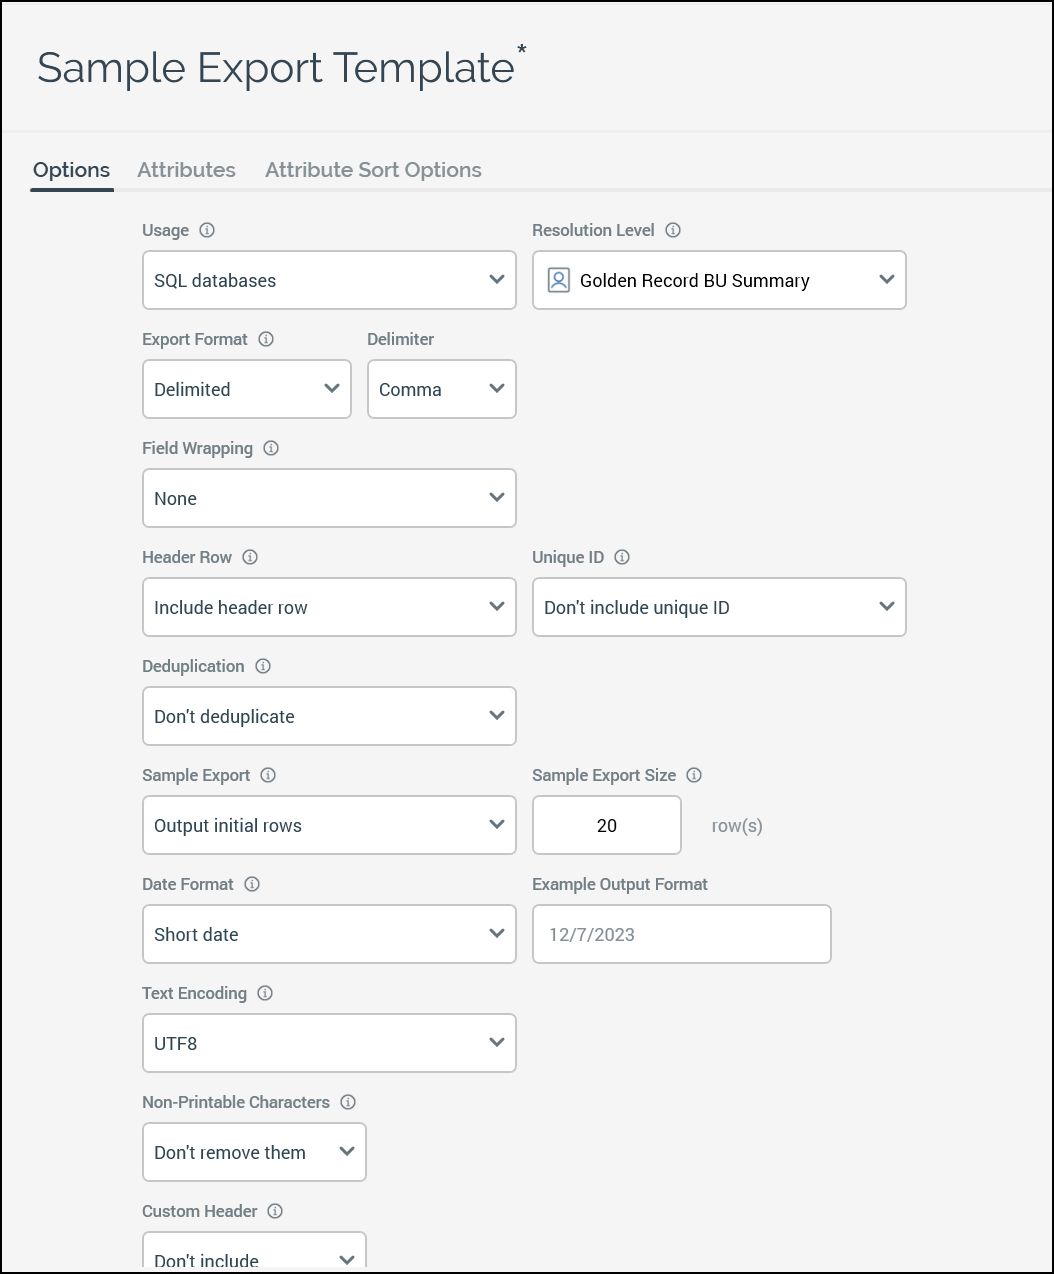This screenshot has height=1274, width=1054.
Task: Click the Text Encoding info icon
Action: (265, 993)
